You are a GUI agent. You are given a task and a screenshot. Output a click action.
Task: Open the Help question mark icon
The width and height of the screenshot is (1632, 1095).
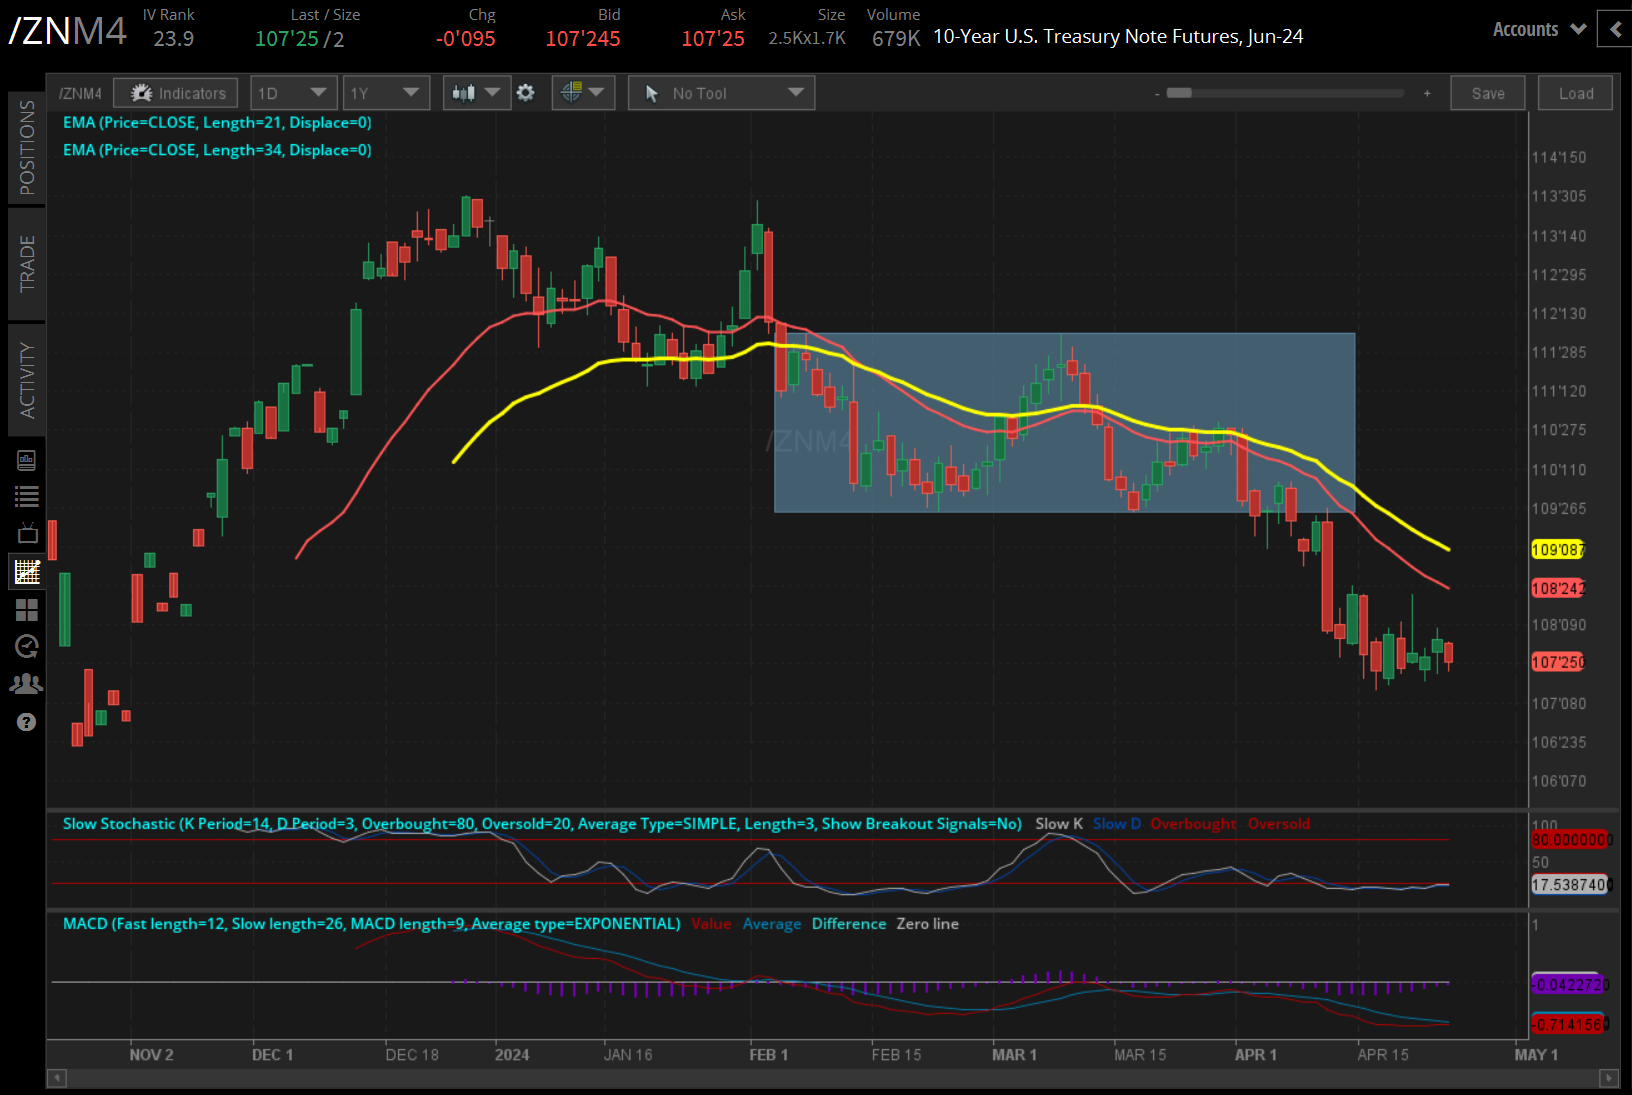coord(27,721)
